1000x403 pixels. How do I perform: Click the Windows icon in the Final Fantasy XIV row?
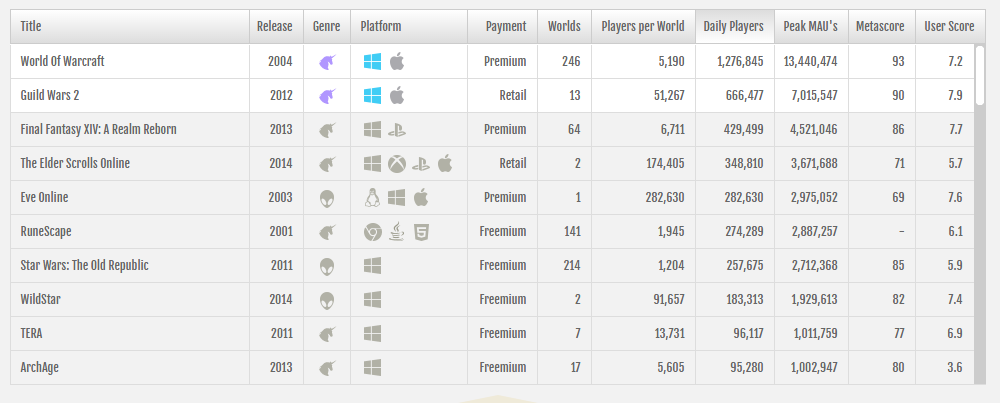372,130
